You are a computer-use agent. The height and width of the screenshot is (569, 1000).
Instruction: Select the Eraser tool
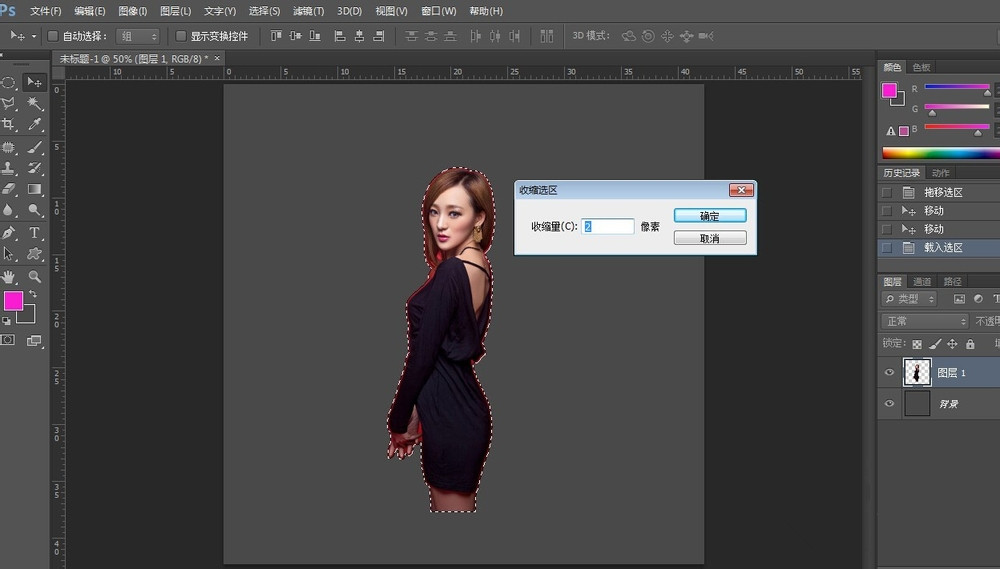point(9,189)
